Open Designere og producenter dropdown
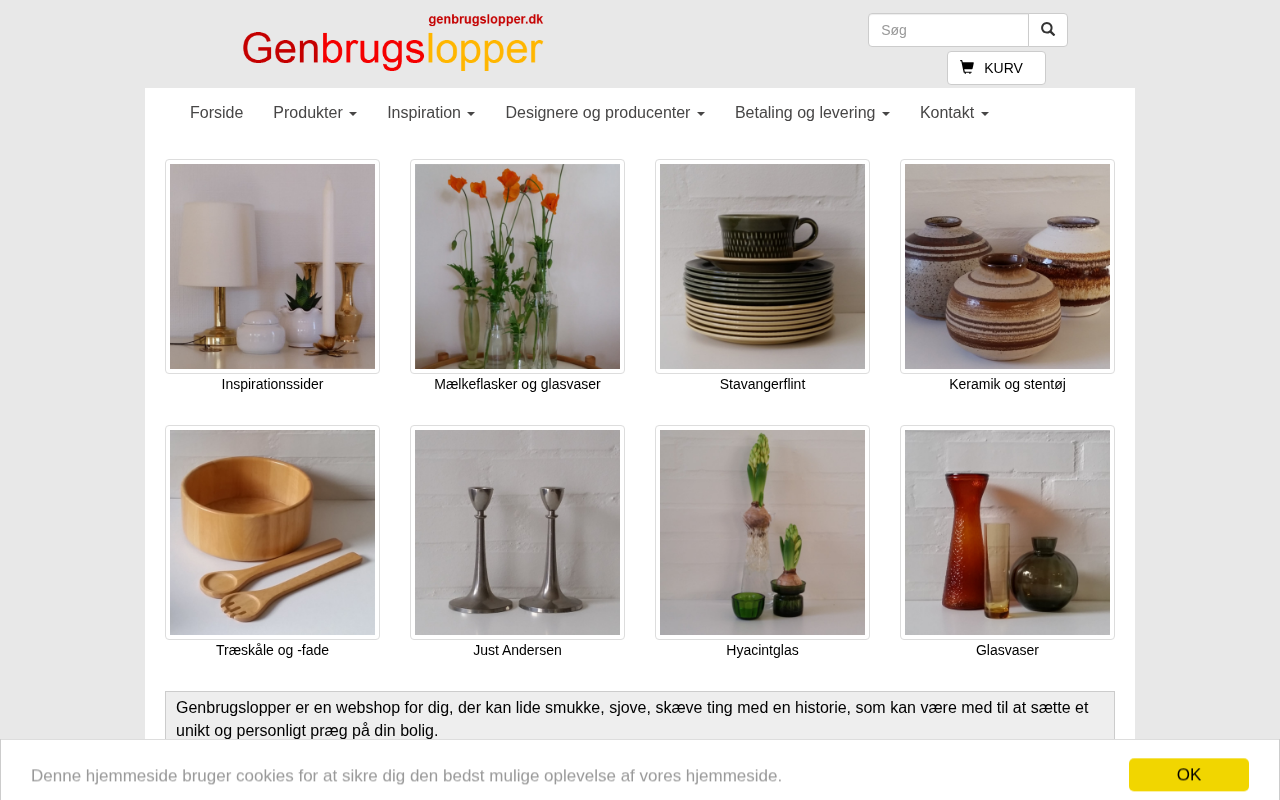This screenshot has width=1280, height=800. pyautogui.click(x=605, y=113)
